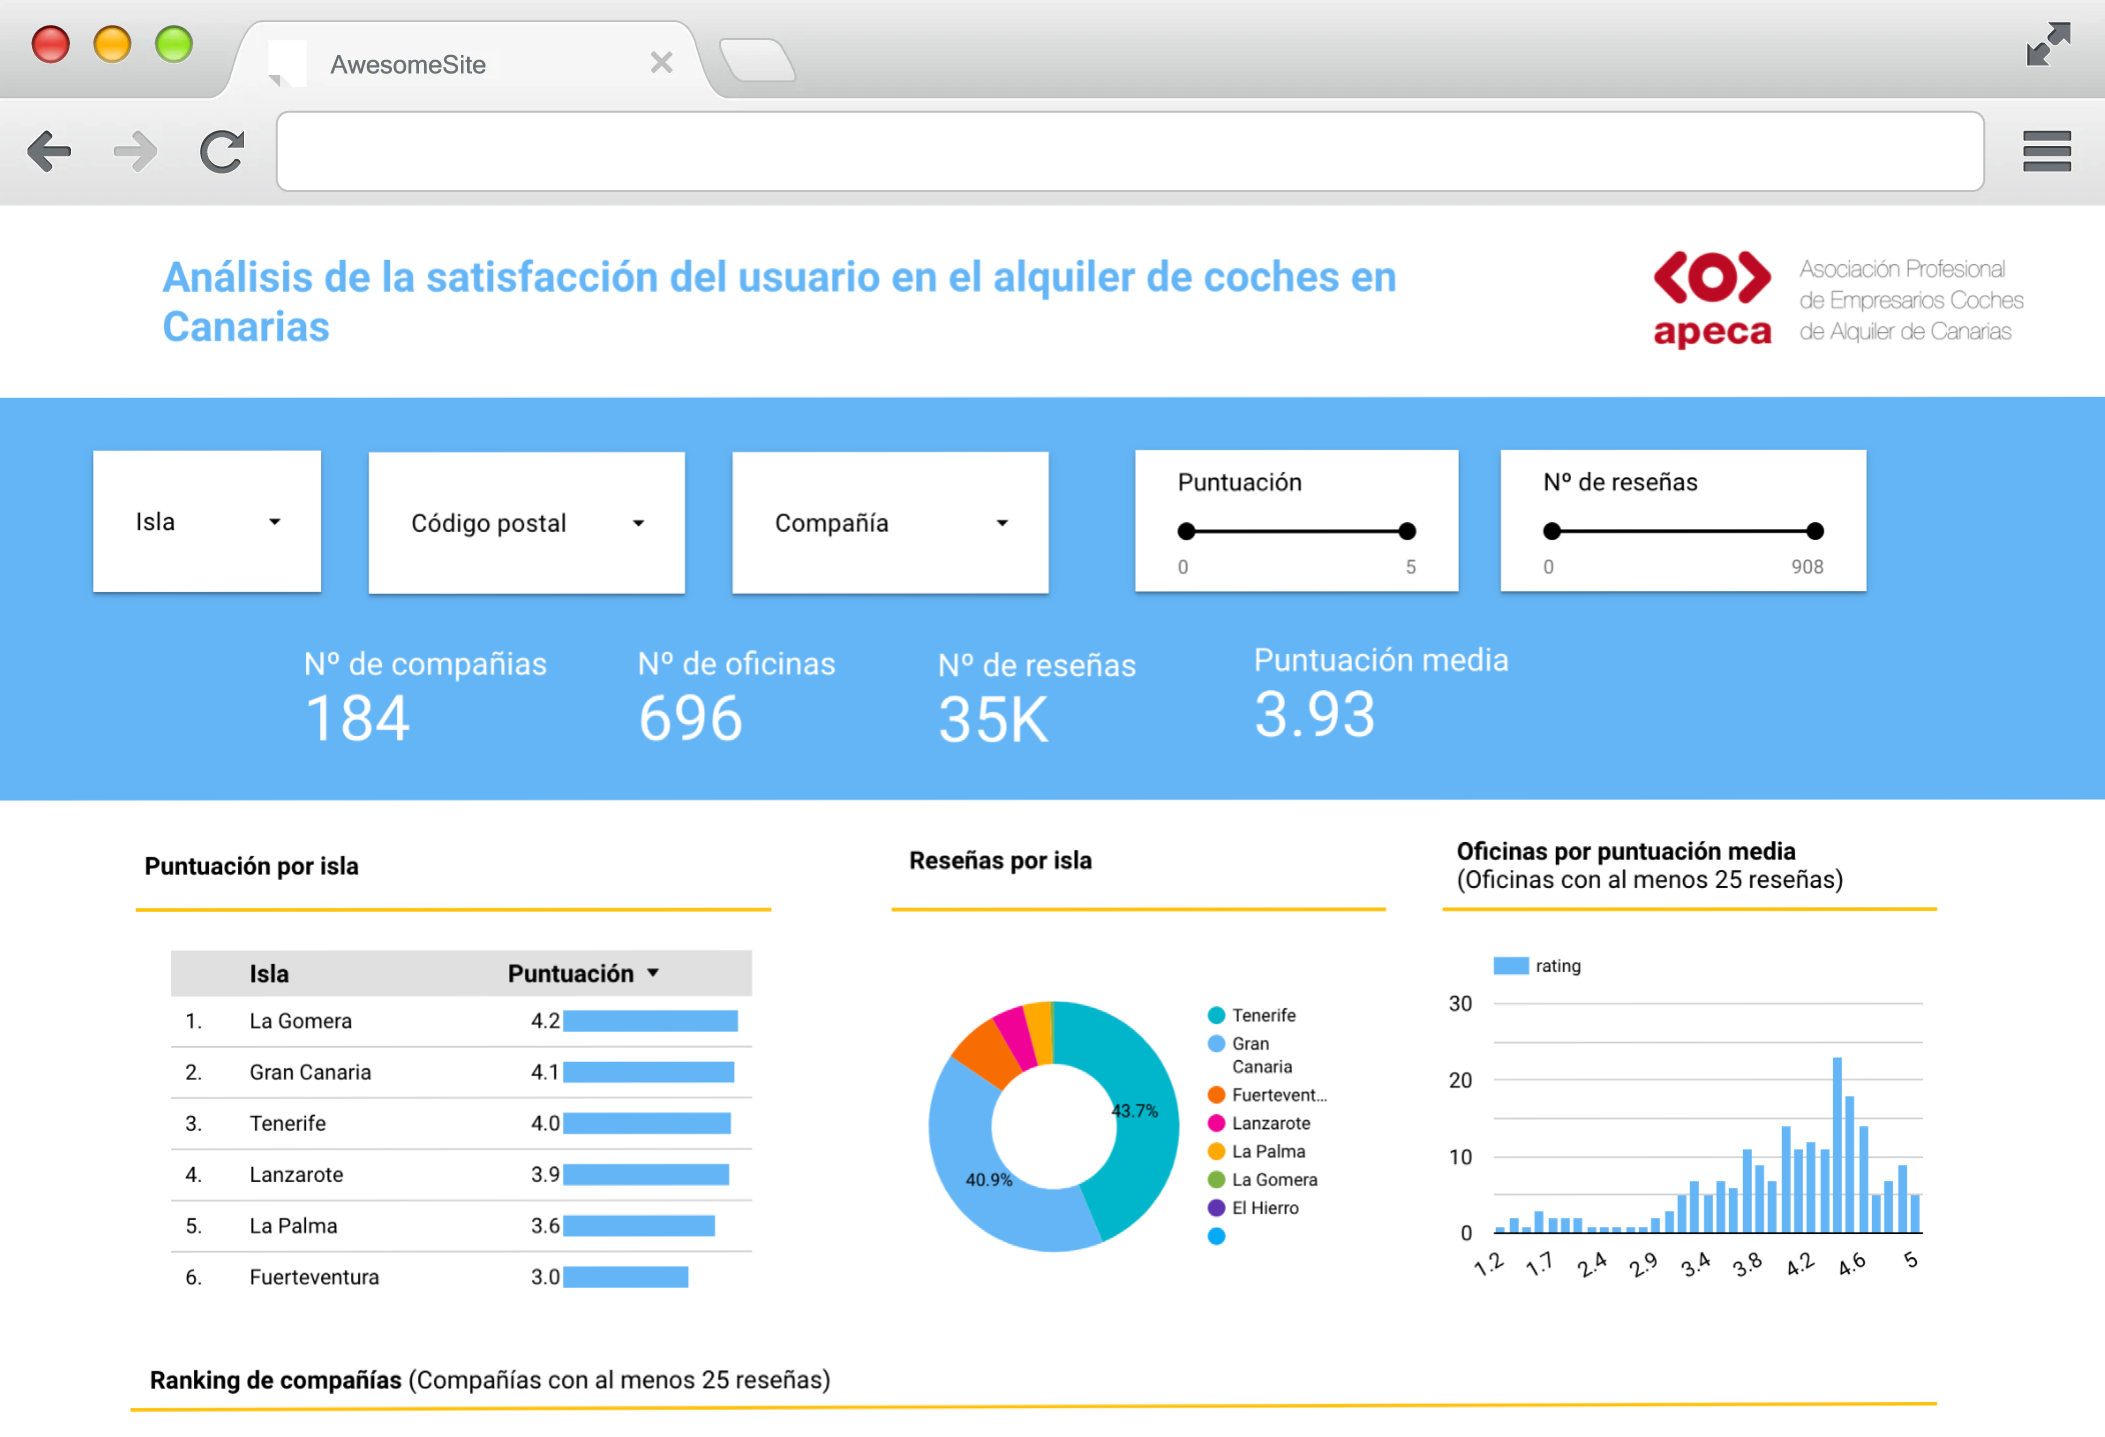
Task: Click the Isla column header
Action: click(x=269, y=973)
